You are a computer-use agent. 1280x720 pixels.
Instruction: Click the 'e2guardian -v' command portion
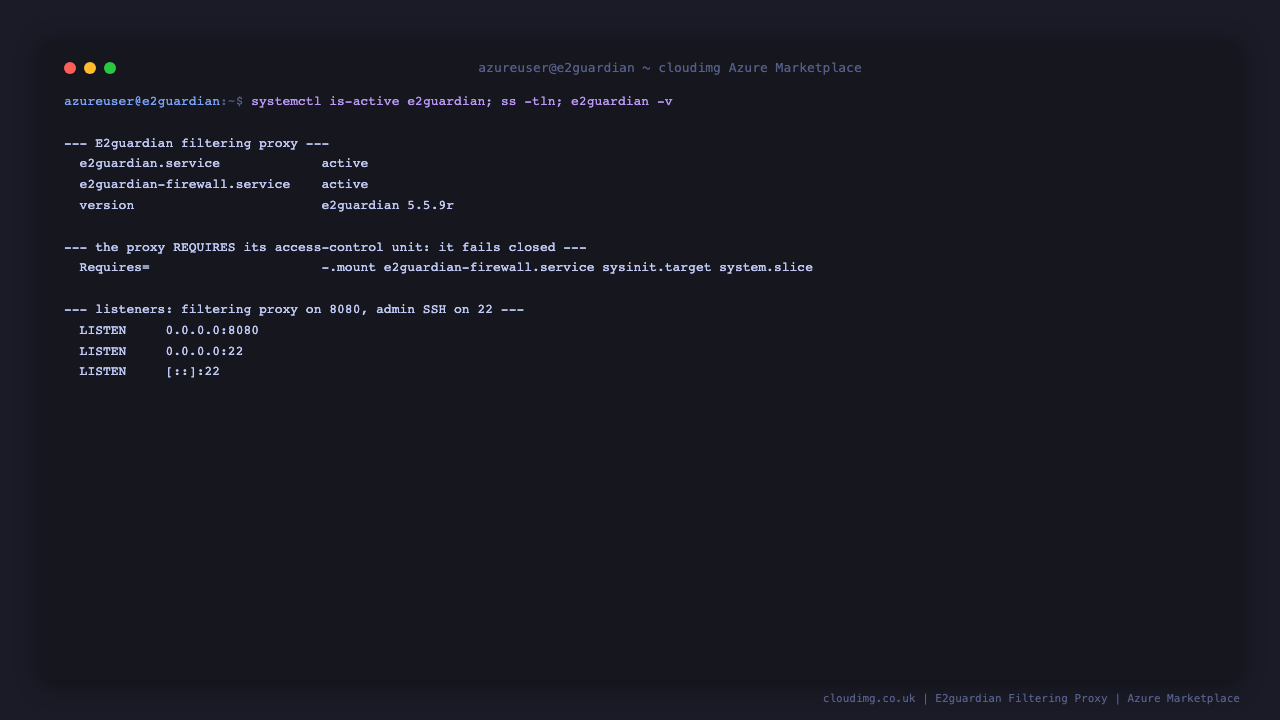[x=622, y=101]
